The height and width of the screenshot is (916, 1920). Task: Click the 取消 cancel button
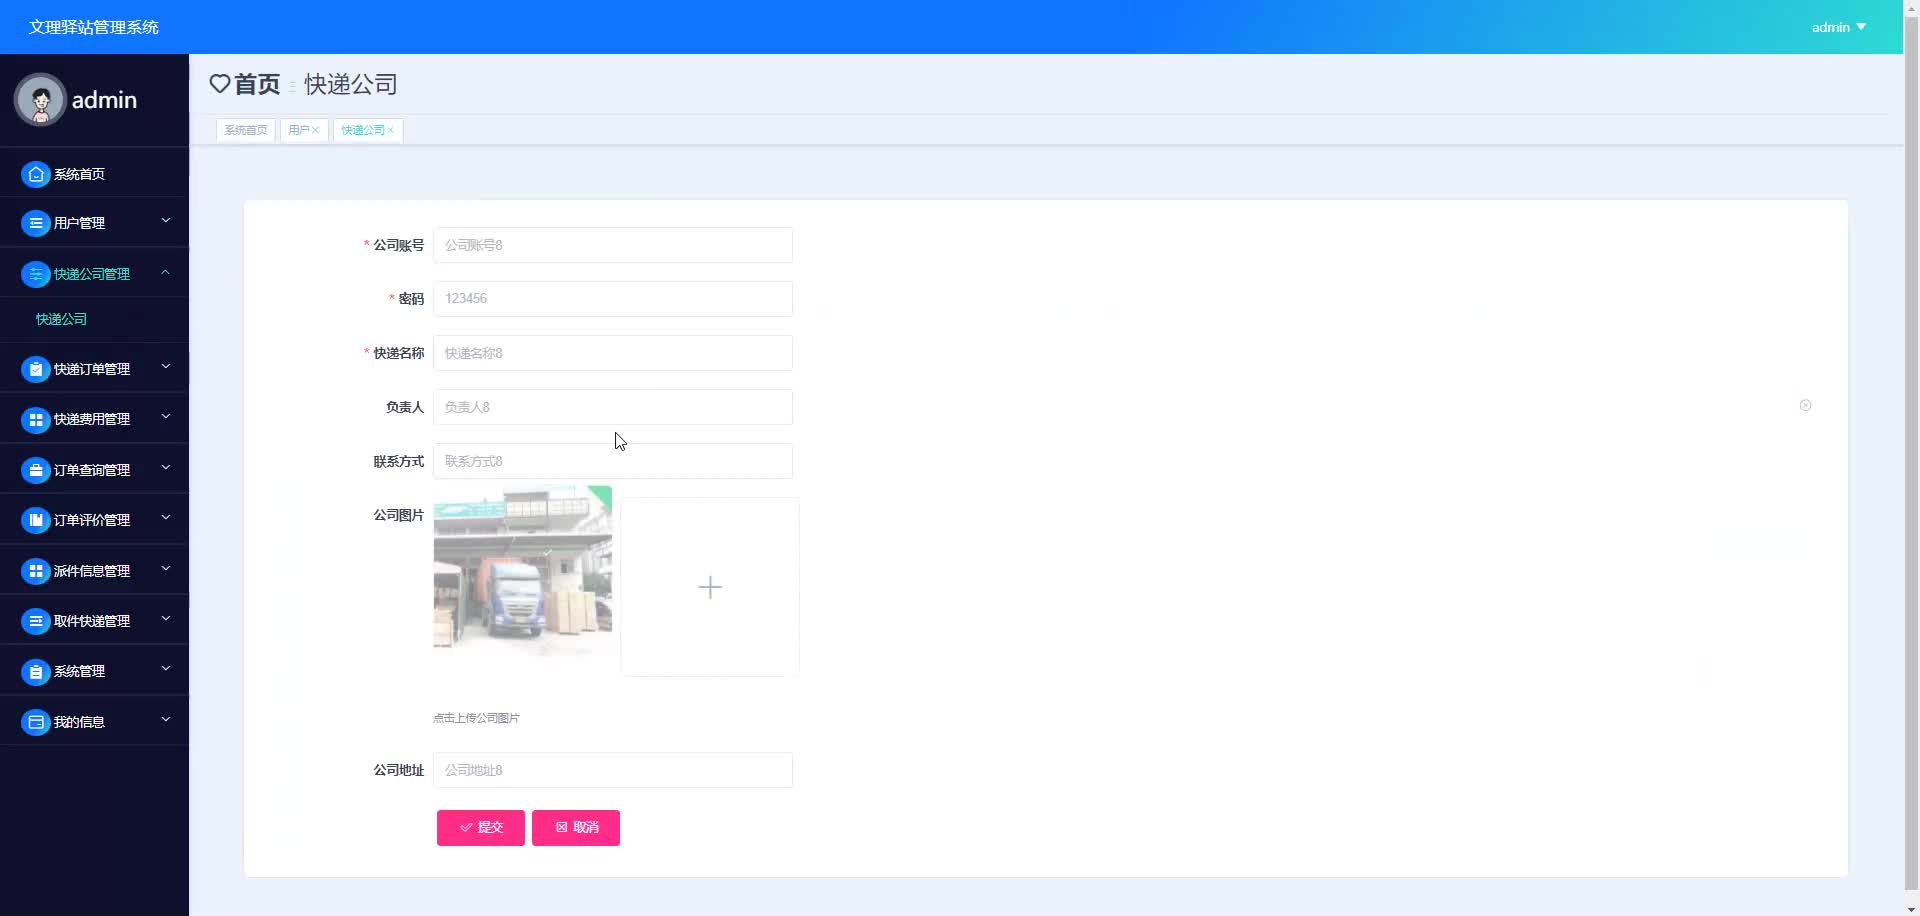[x=576, y=828]
